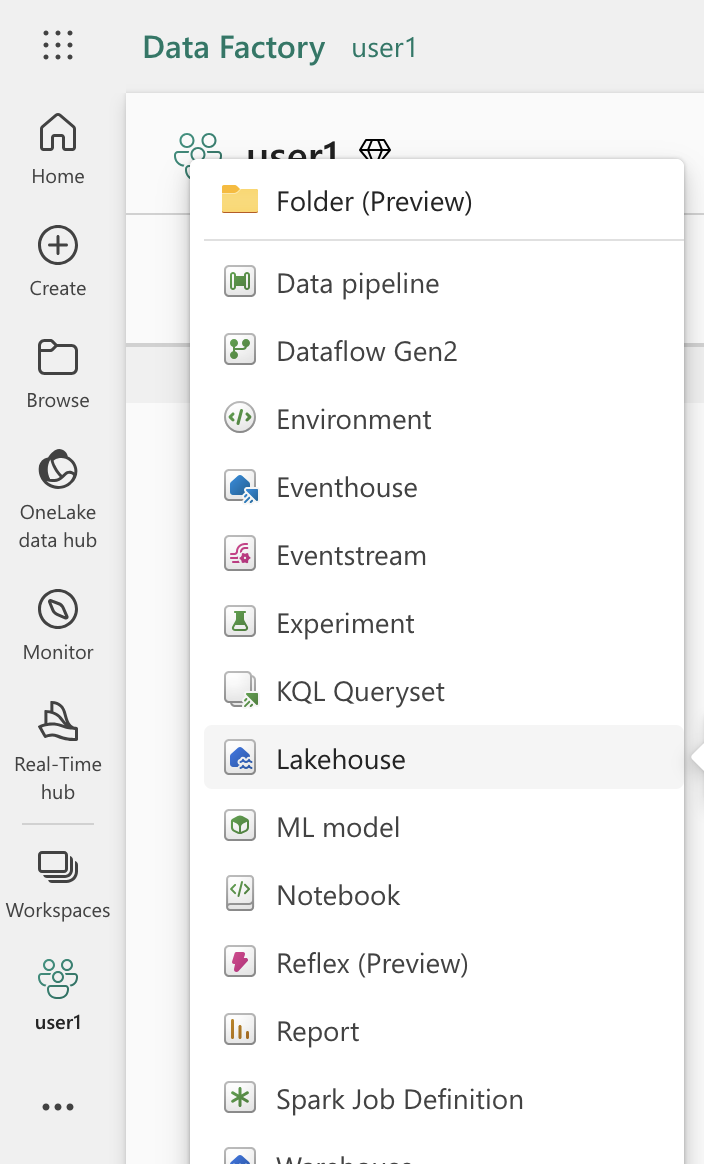Screen dimensions: 704x1164
Task: Select Data pipeline menu item
Action: [444, 284]
